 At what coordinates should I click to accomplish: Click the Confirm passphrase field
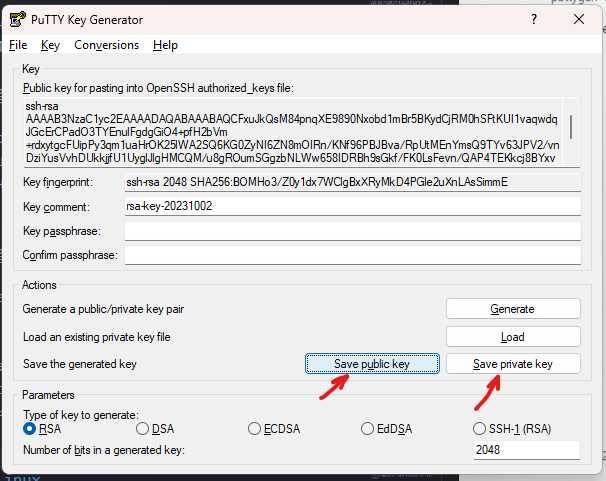(351, 255)
